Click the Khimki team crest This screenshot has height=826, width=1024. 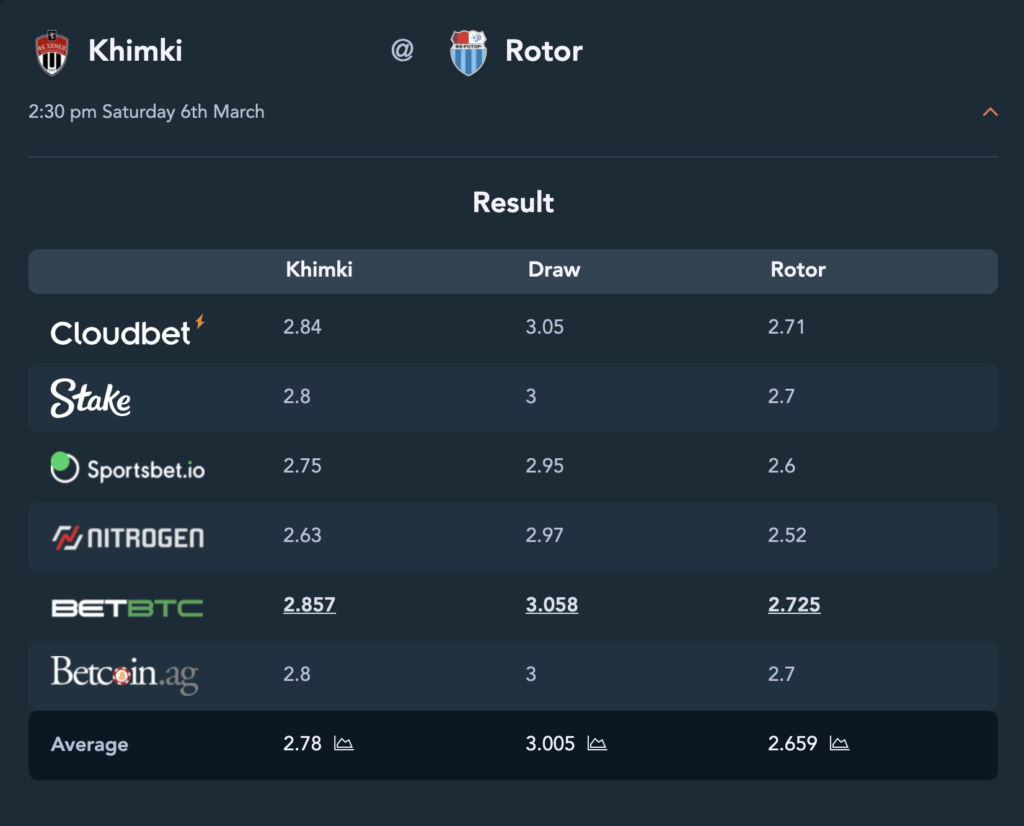(x=52, y=53)
